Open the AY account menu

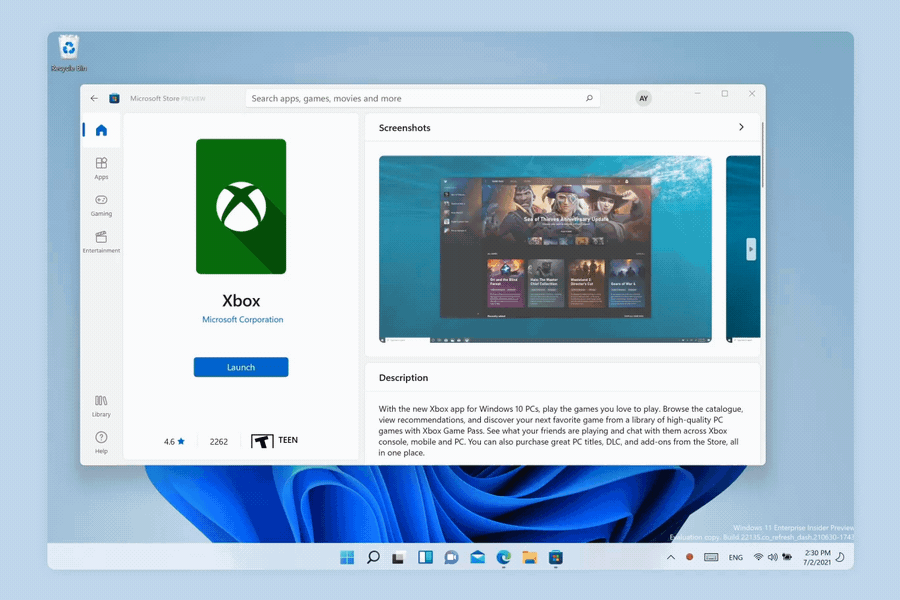[x=644, y=98]
